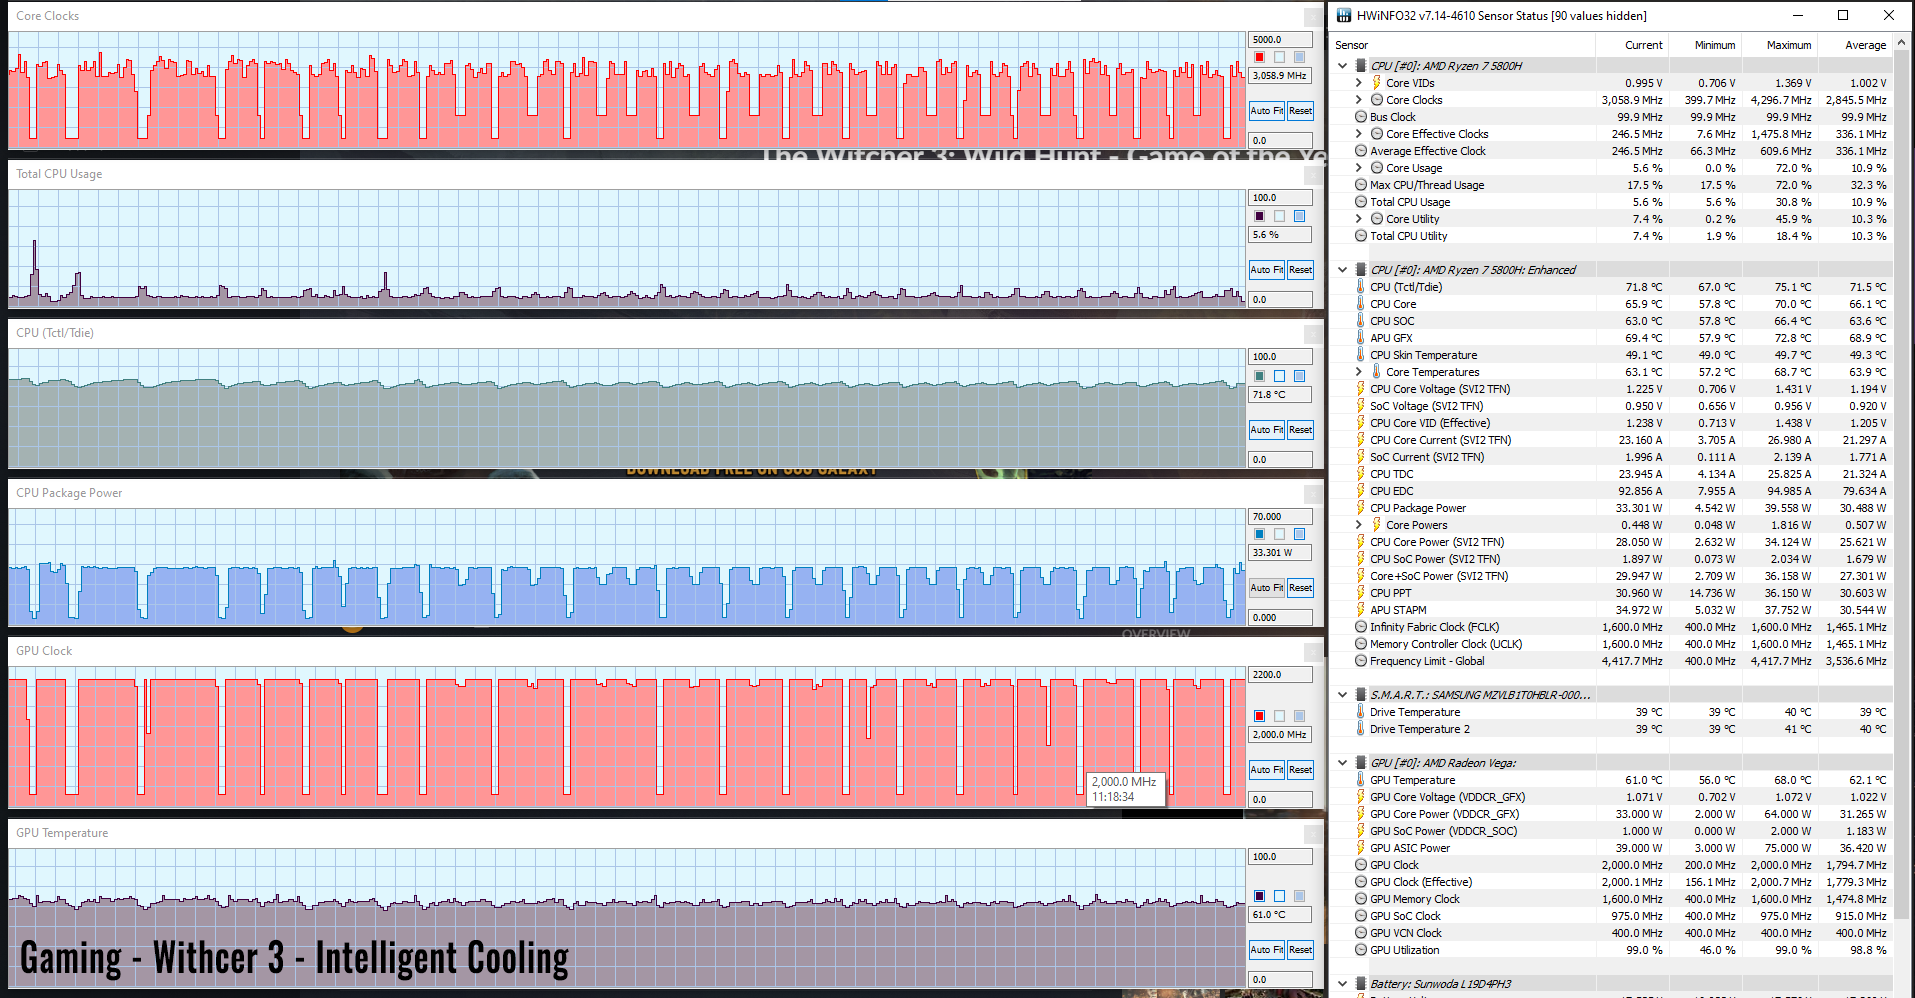Click the clock icon next to GPU Utilization

click(x=1361, y=950)
